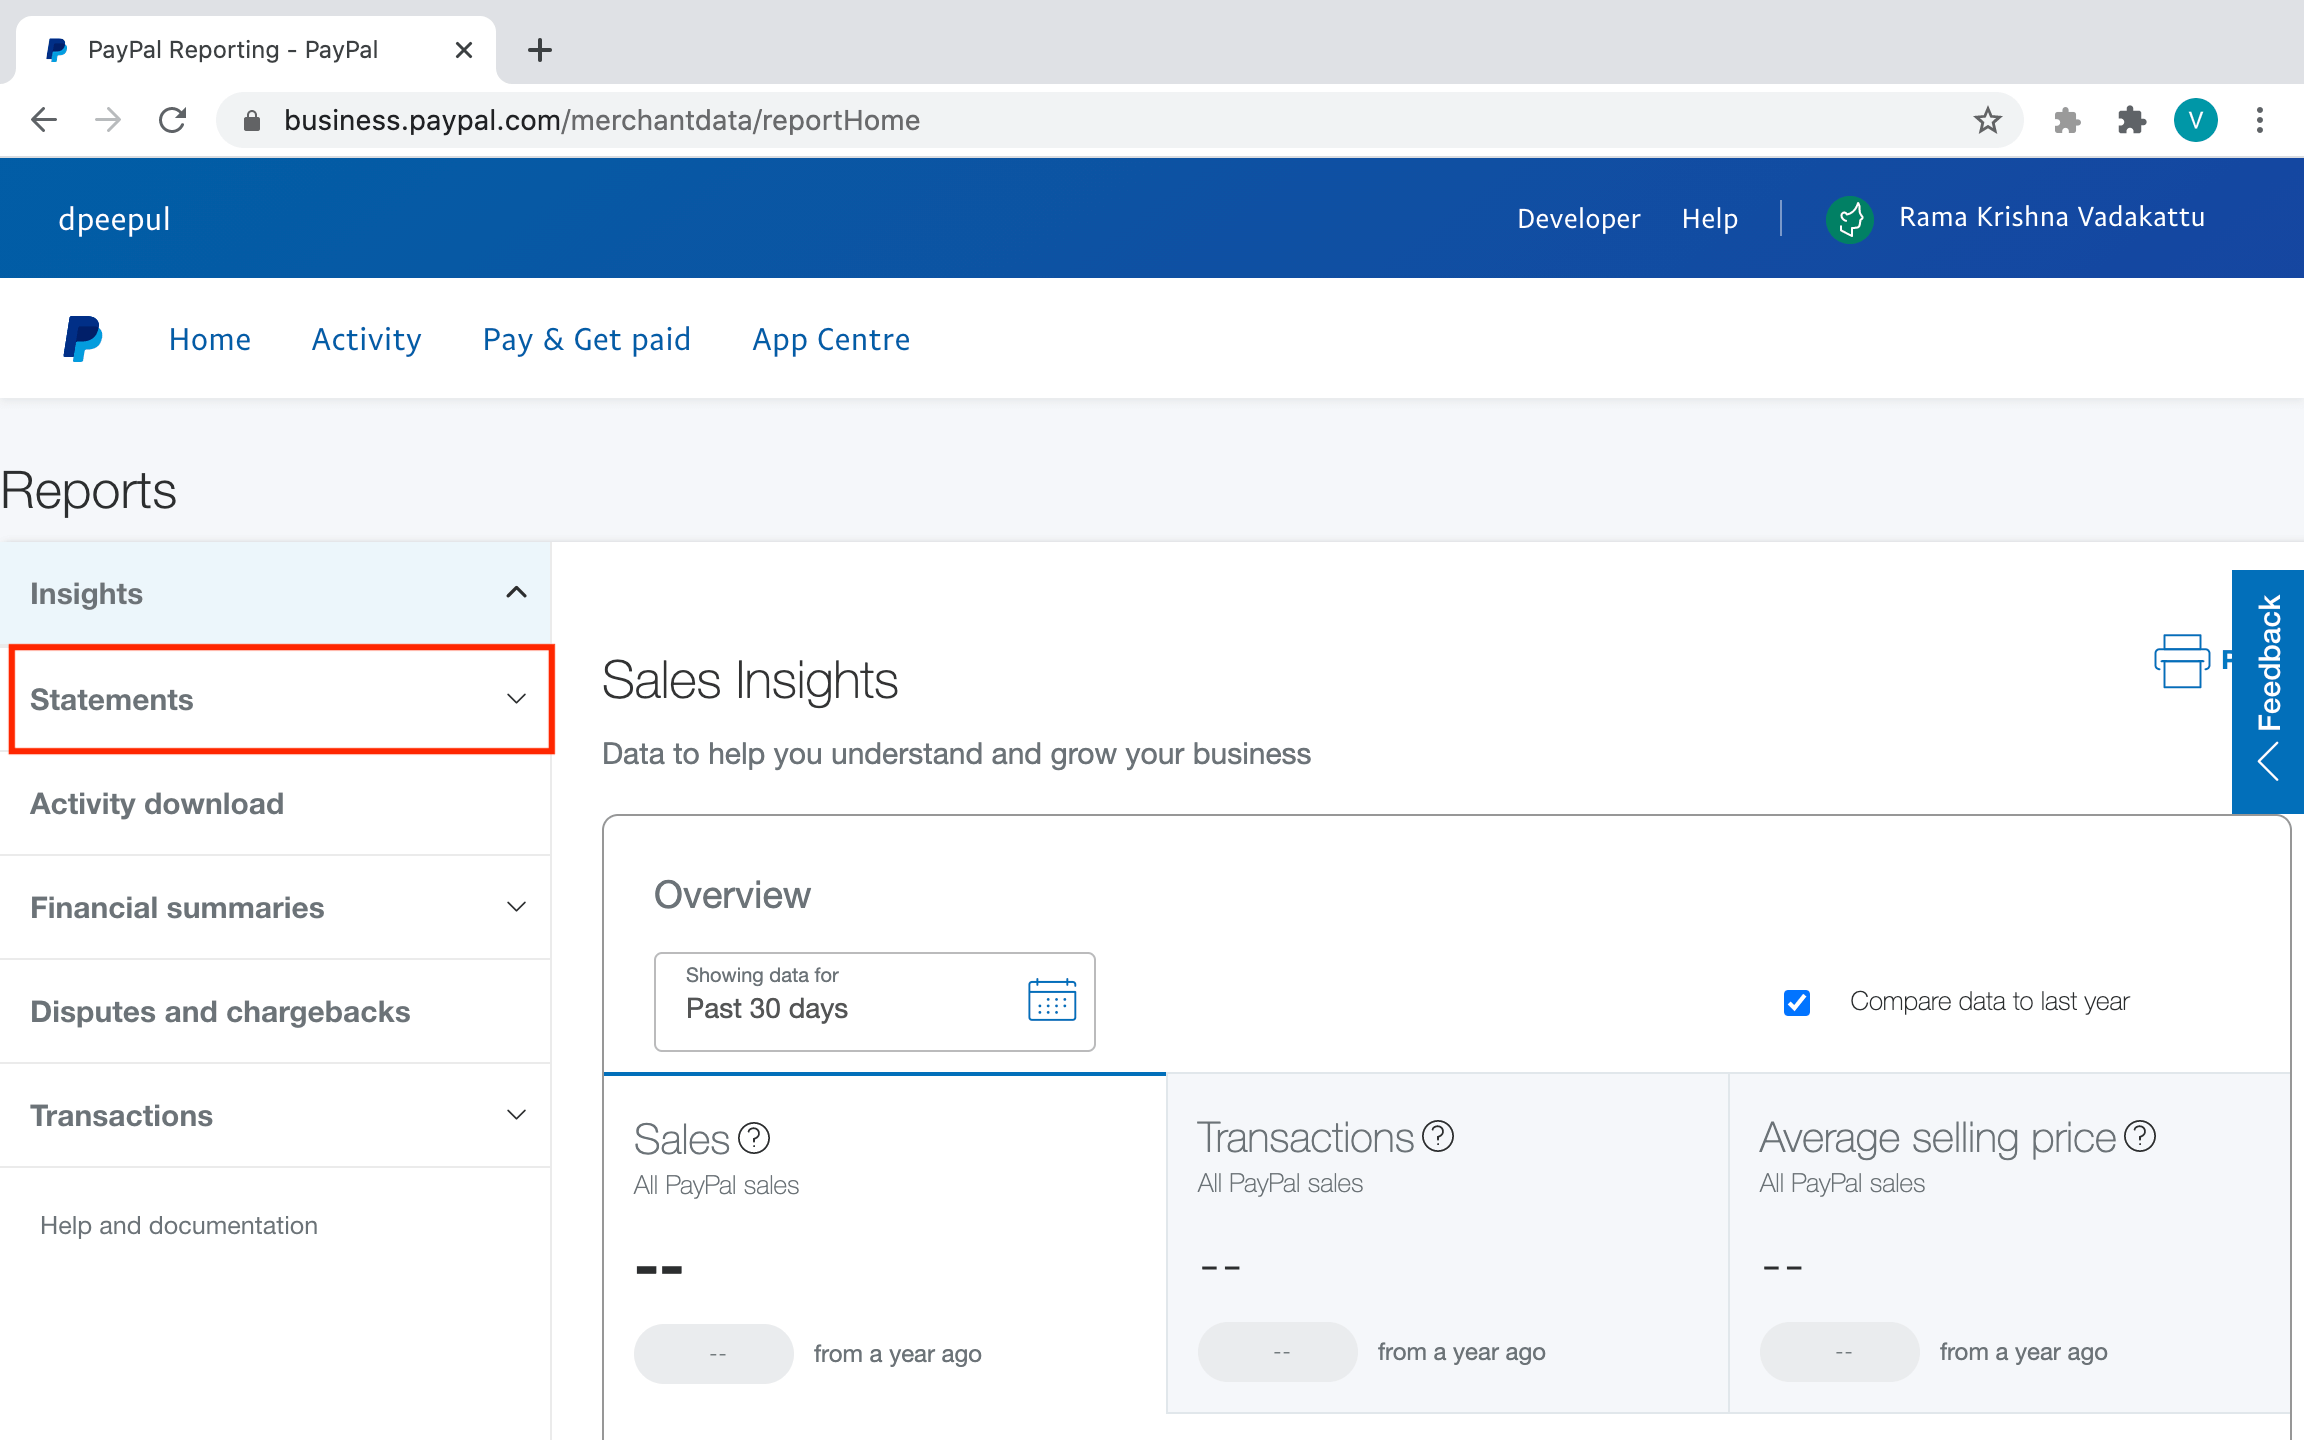
Task: Click the Pay & Get paid menu item
Action: point(586,338)
